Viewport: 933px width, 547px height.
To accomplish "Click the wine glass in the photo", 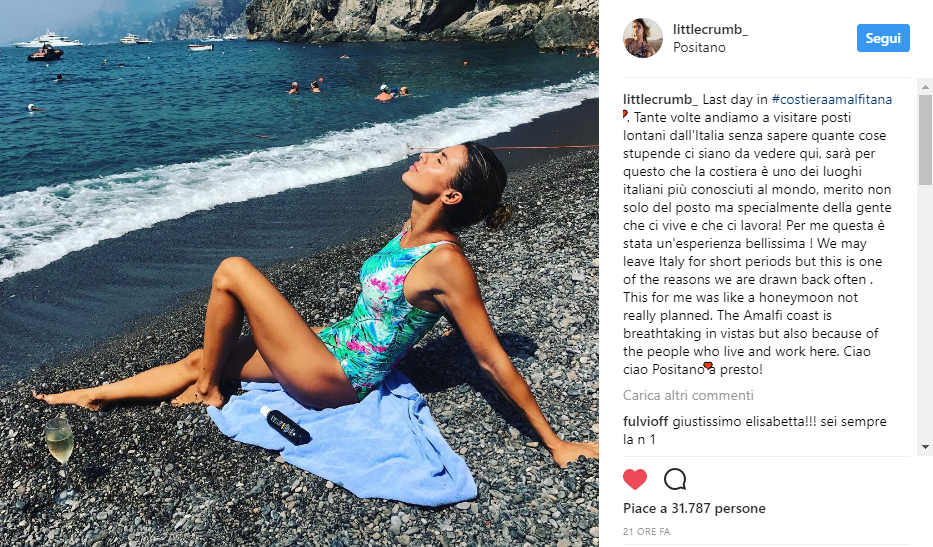I will point(60,458).
